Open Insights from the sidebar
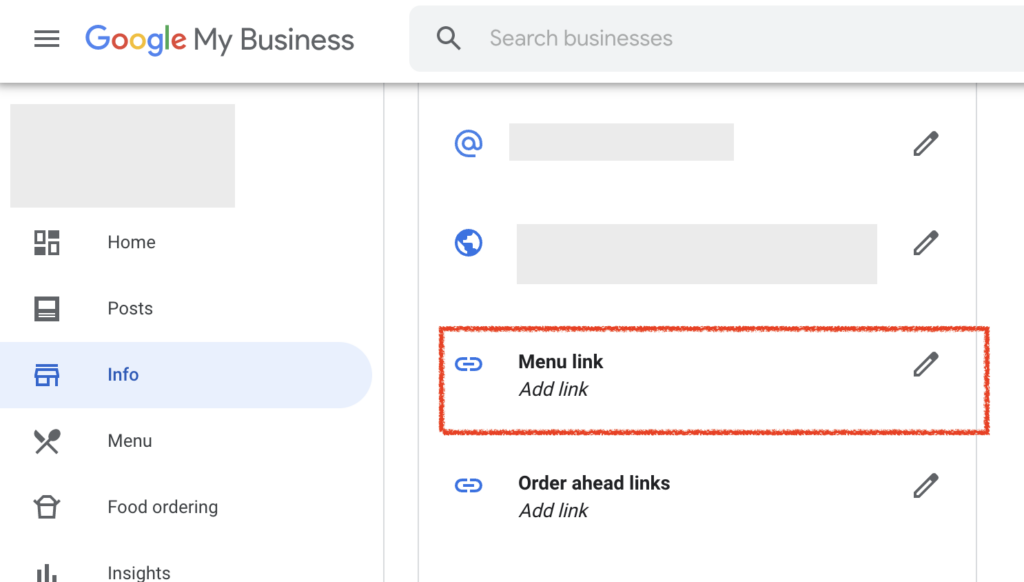The image size is (1024, 582). [x=138, y=573]
